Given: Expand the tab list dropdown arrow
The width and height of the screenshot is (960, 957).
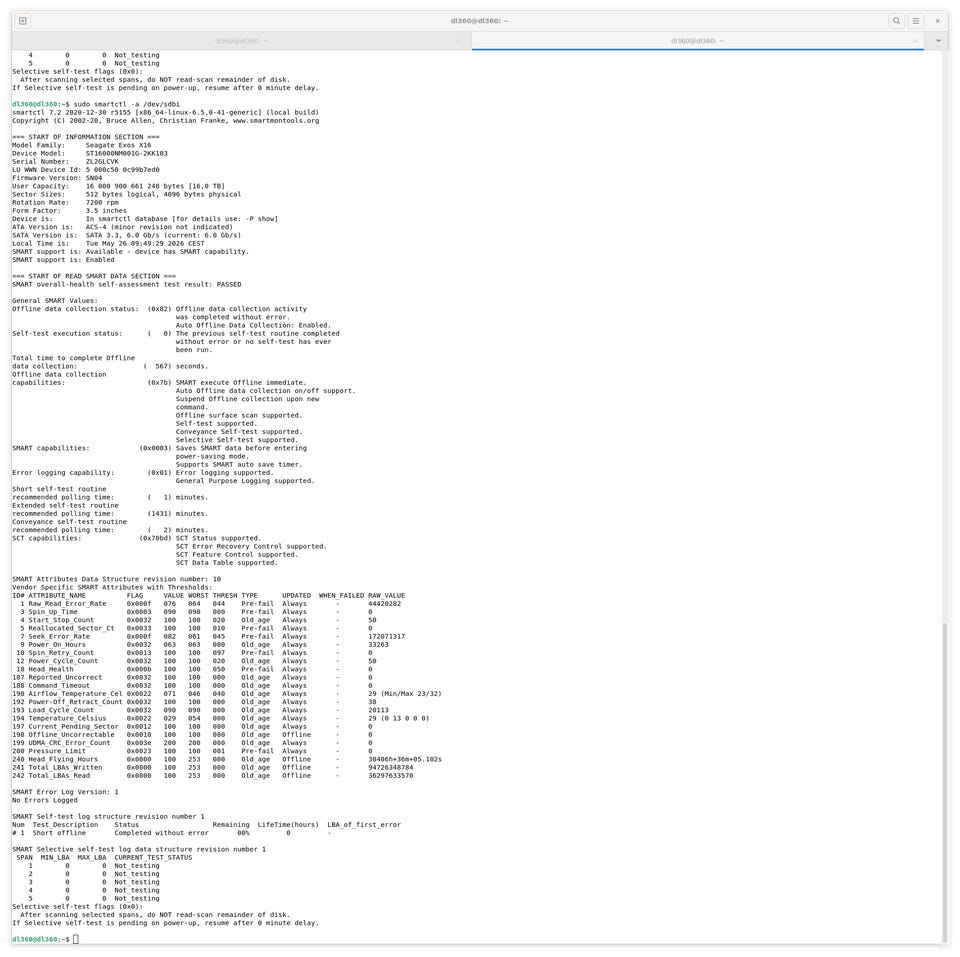Looking at the screenshot, I should (x=939, y=41).
